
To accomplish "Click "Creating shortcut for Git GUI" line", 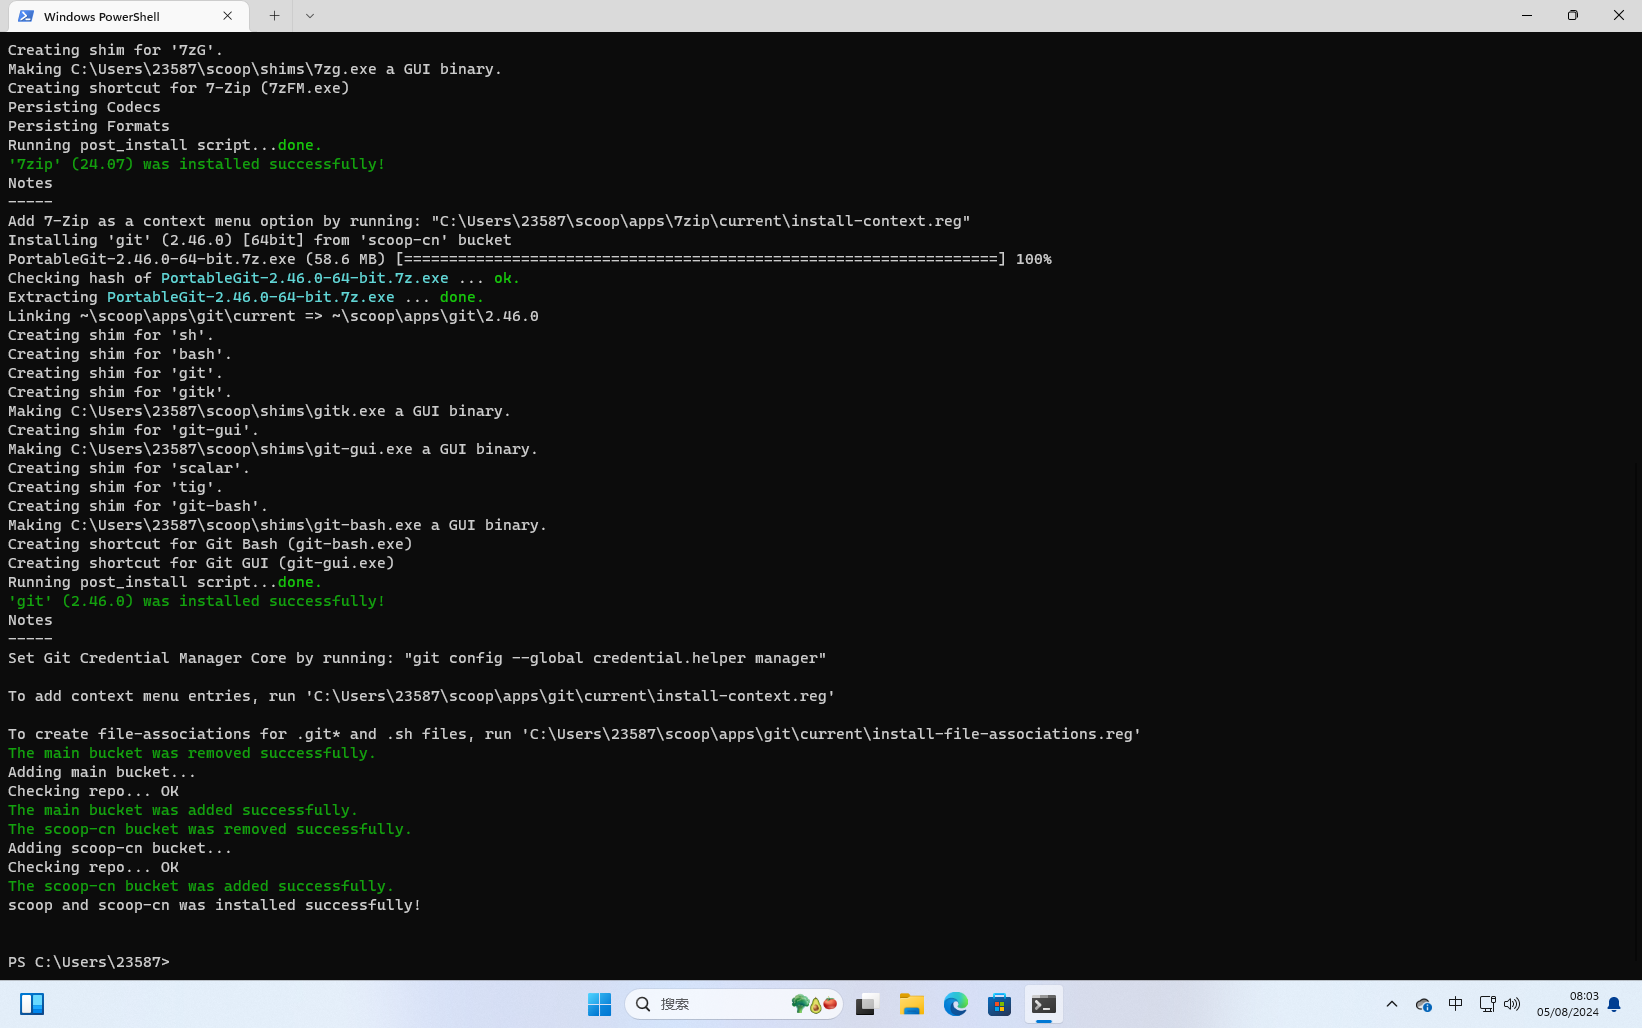I will click(201, 563).
